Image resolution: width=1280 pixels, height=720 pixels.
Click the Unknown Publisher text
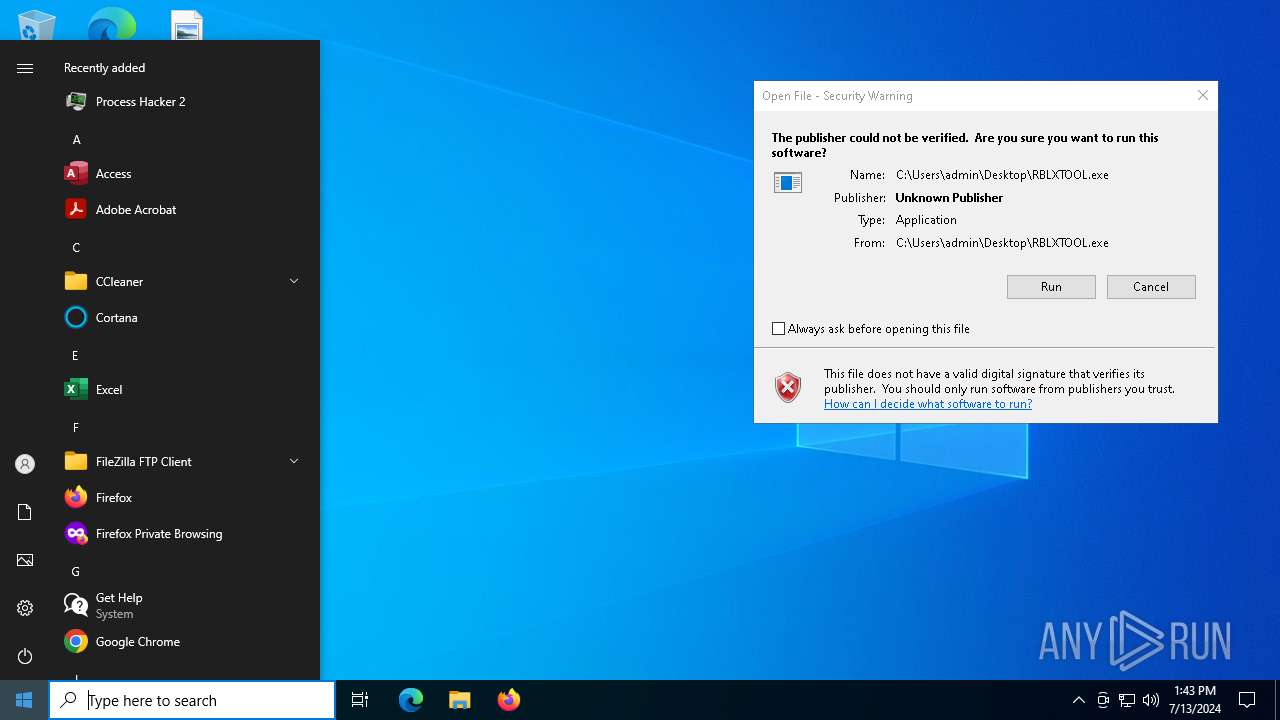pos(949,198)
